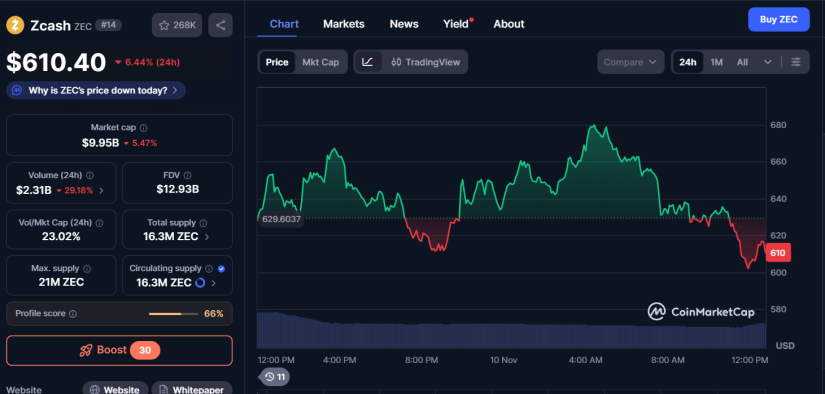
Task: Expand more time range options chevron
Action: pos(768,62)
